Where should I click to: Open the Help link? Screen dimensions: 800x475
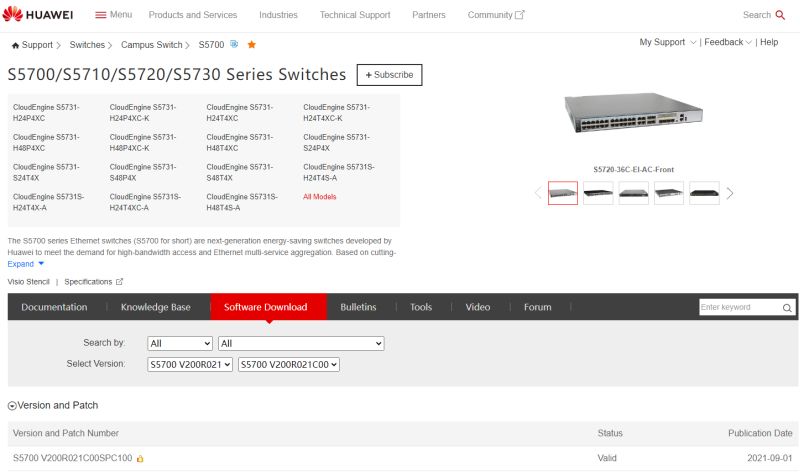769,42
